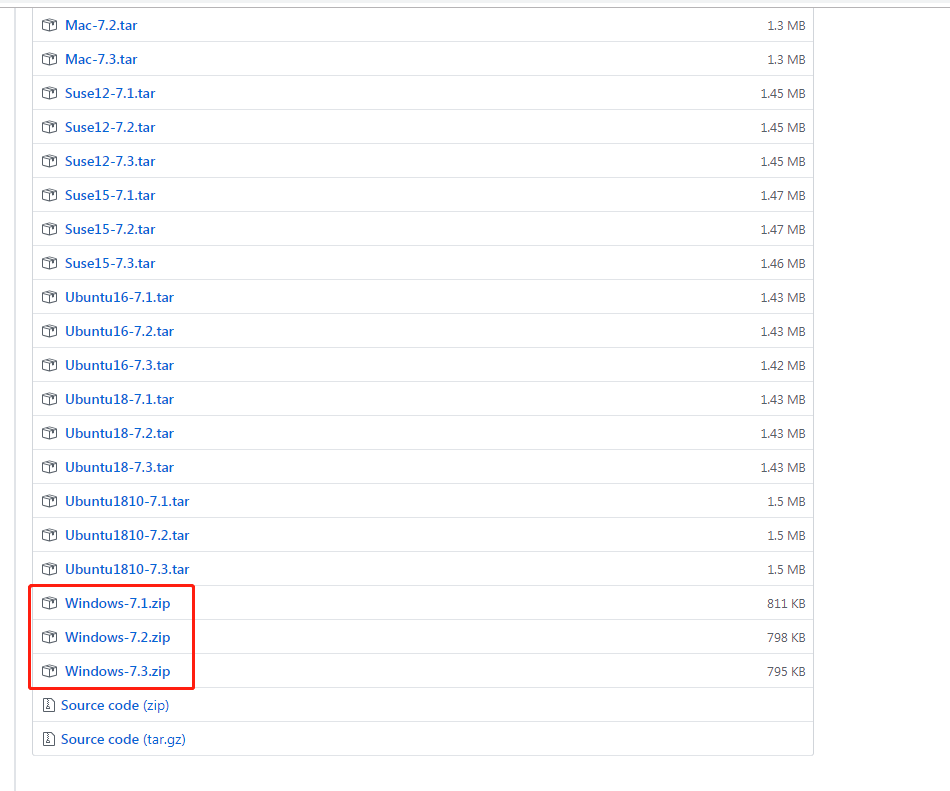Download Windows-7.2.zip file
Viewport: 950px width, 791px height.
coord(118,637)
